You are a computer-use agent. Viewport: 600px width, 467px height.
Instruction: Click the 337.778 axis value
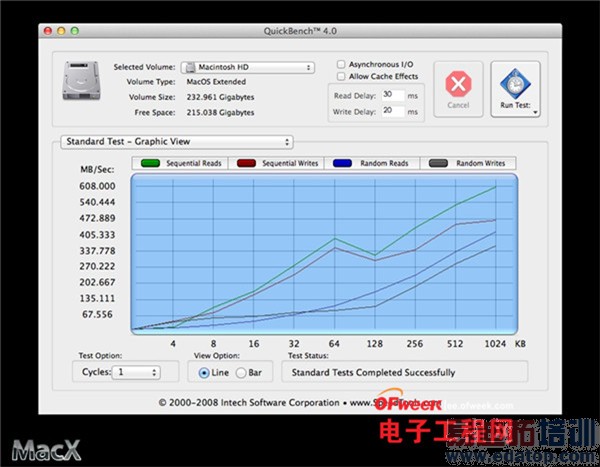[97, 251]
